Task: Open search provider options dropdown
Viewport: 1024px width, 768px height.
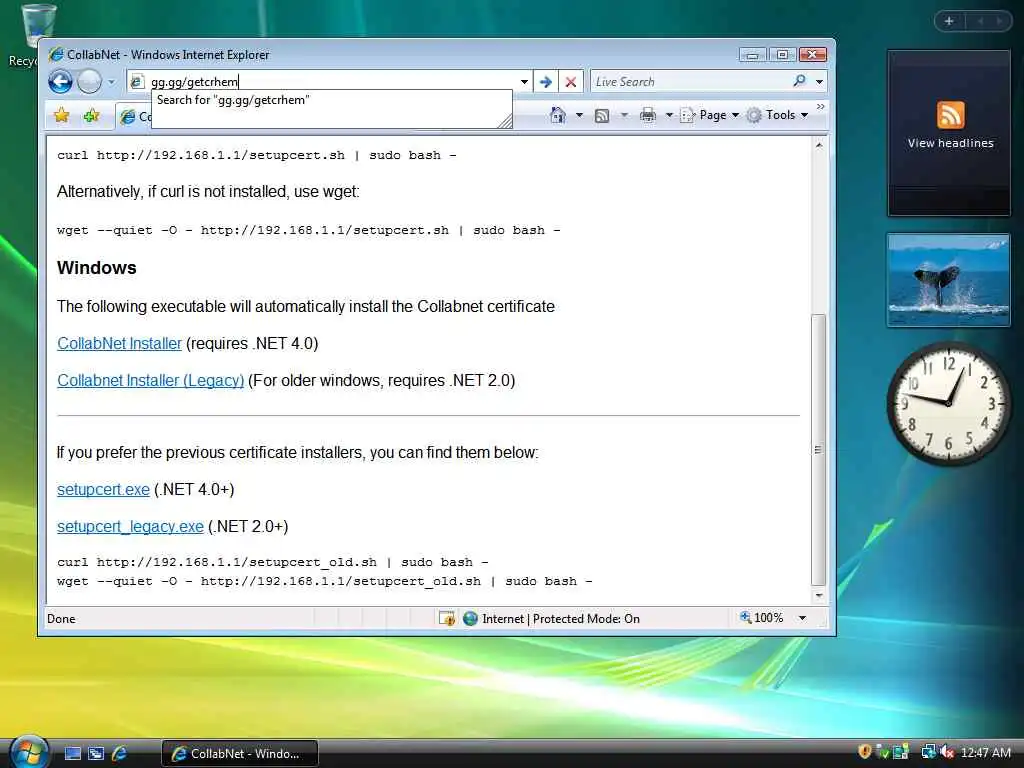Action: 820,82
